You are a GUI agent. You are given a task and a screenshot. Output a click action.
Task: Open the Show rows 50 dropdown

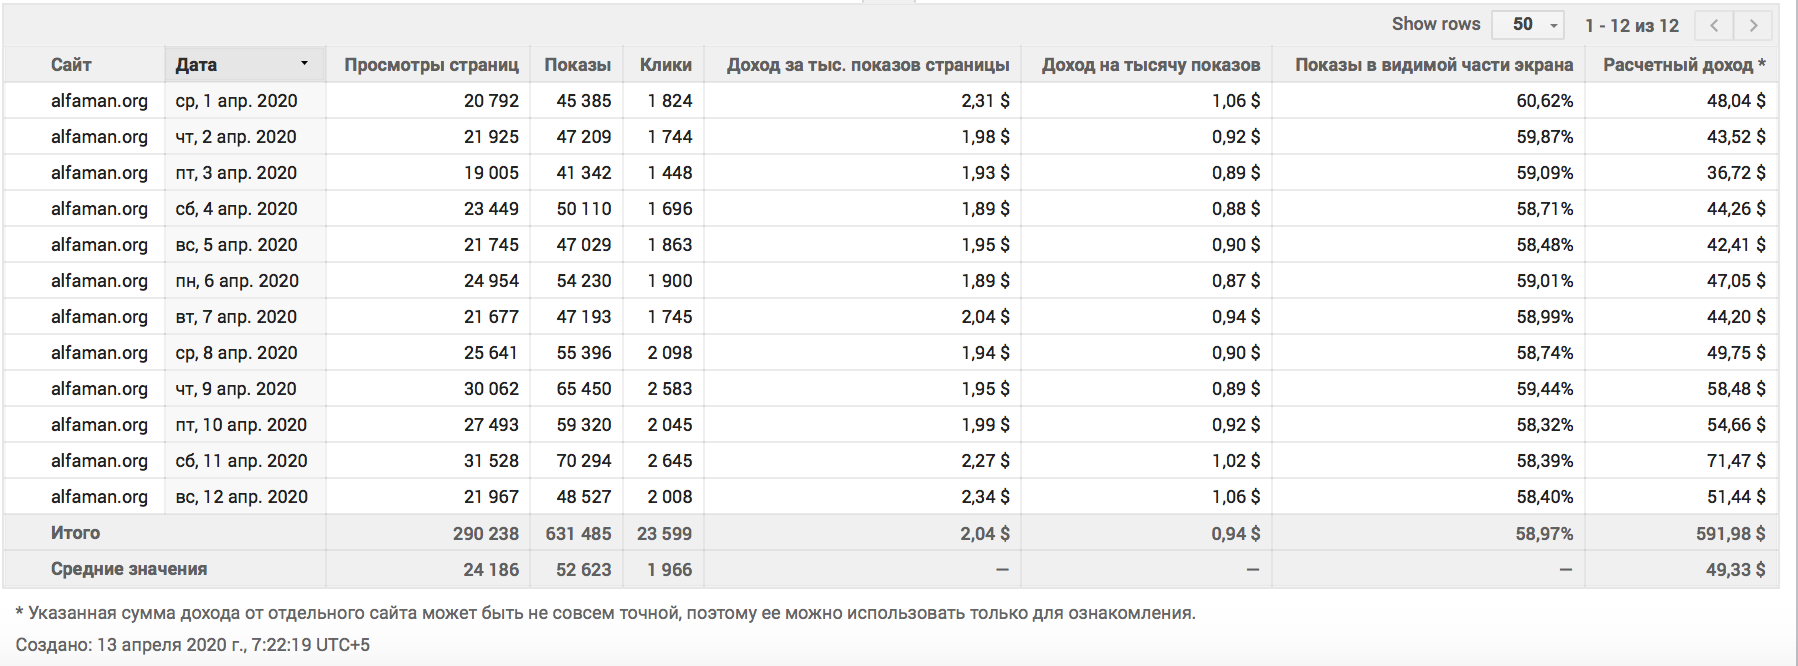[x=1527, y=25]
